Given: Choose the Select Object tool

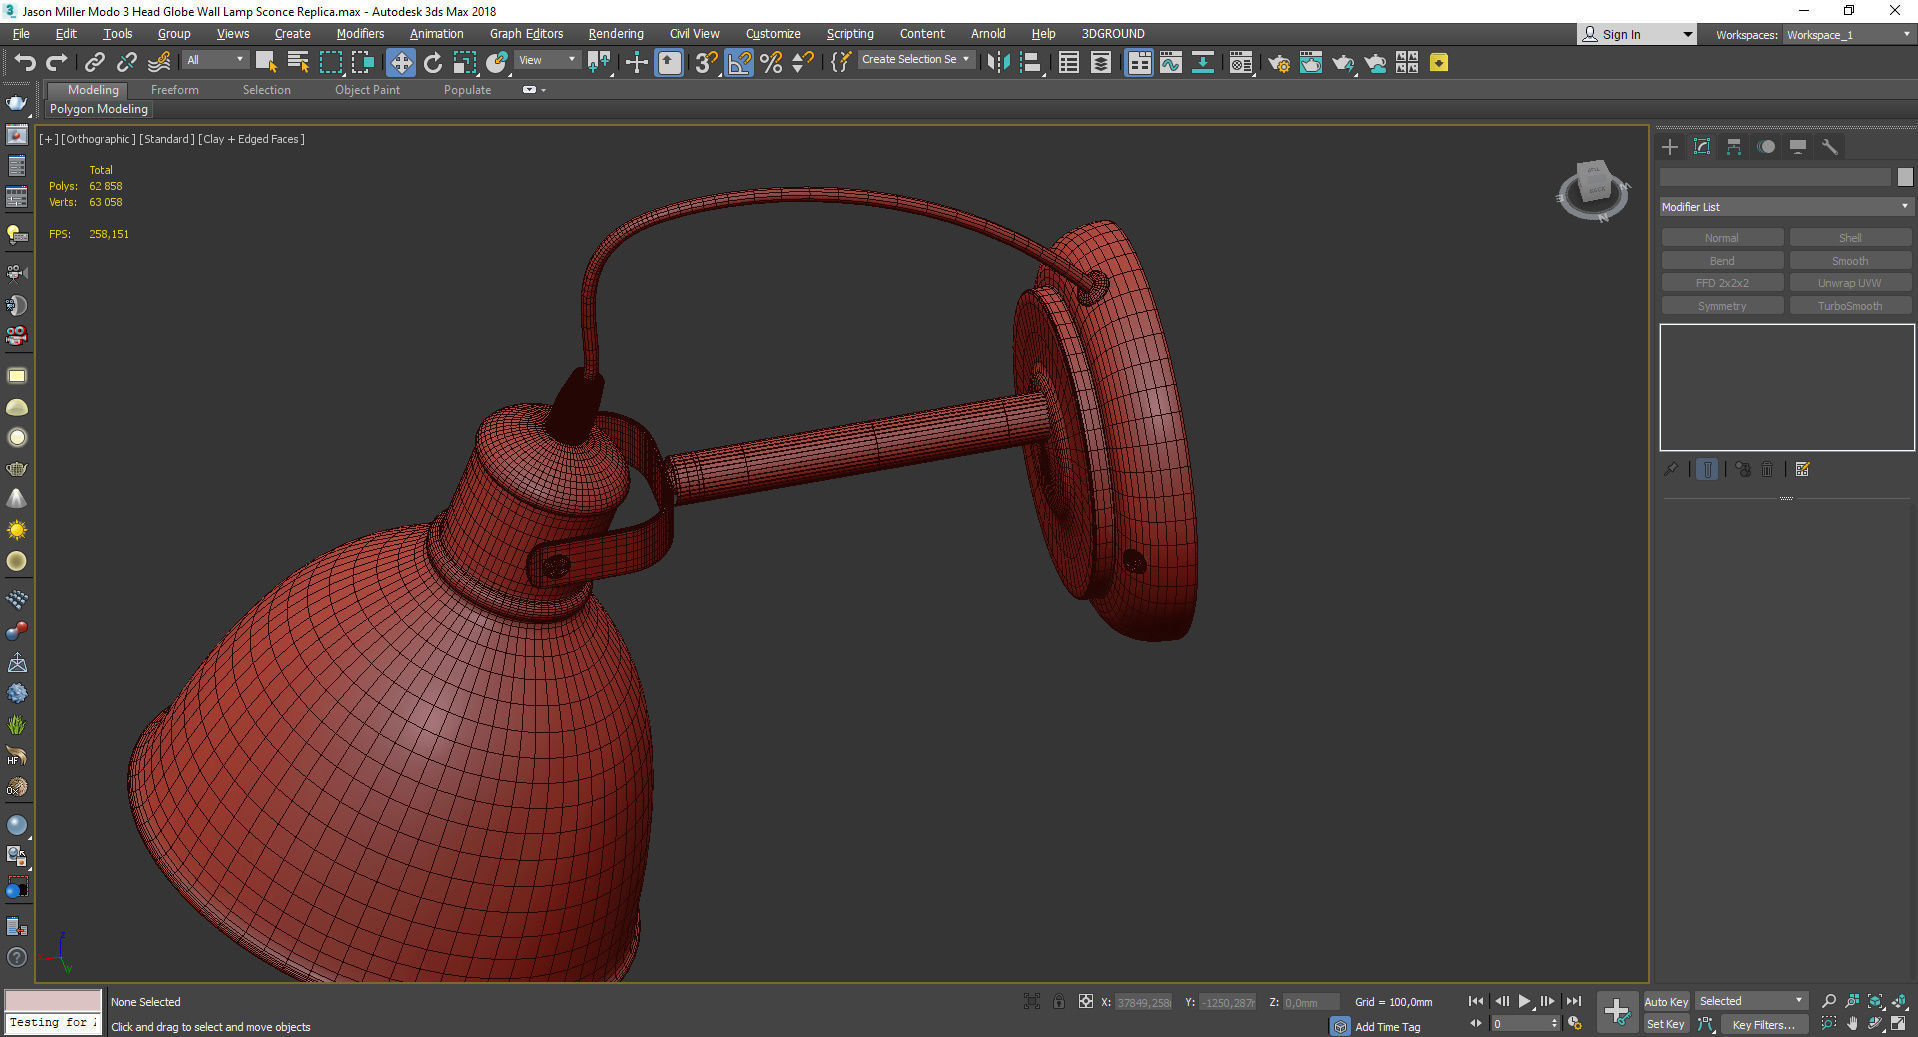Looking at the screenshot, I should click(266, 63).
